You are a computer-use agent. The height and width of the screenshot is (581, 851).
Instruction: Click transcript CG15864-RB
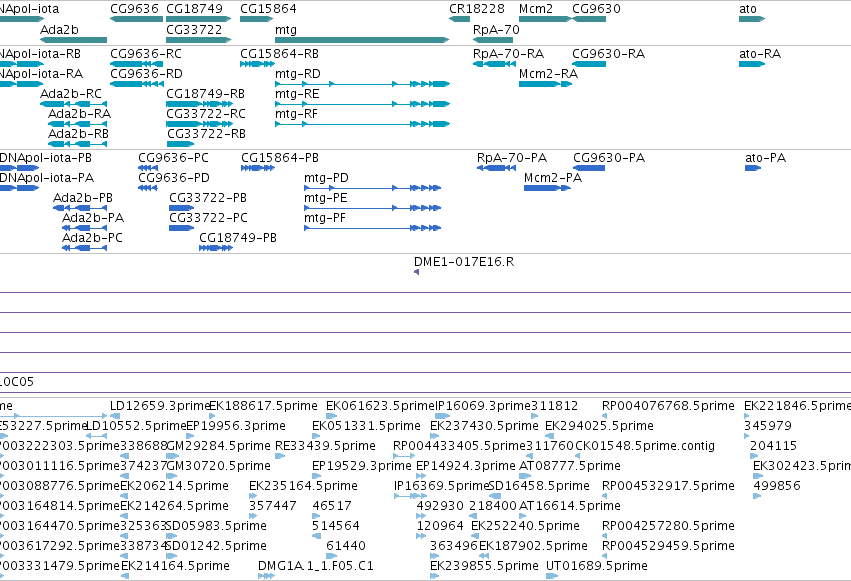point(257,64)
